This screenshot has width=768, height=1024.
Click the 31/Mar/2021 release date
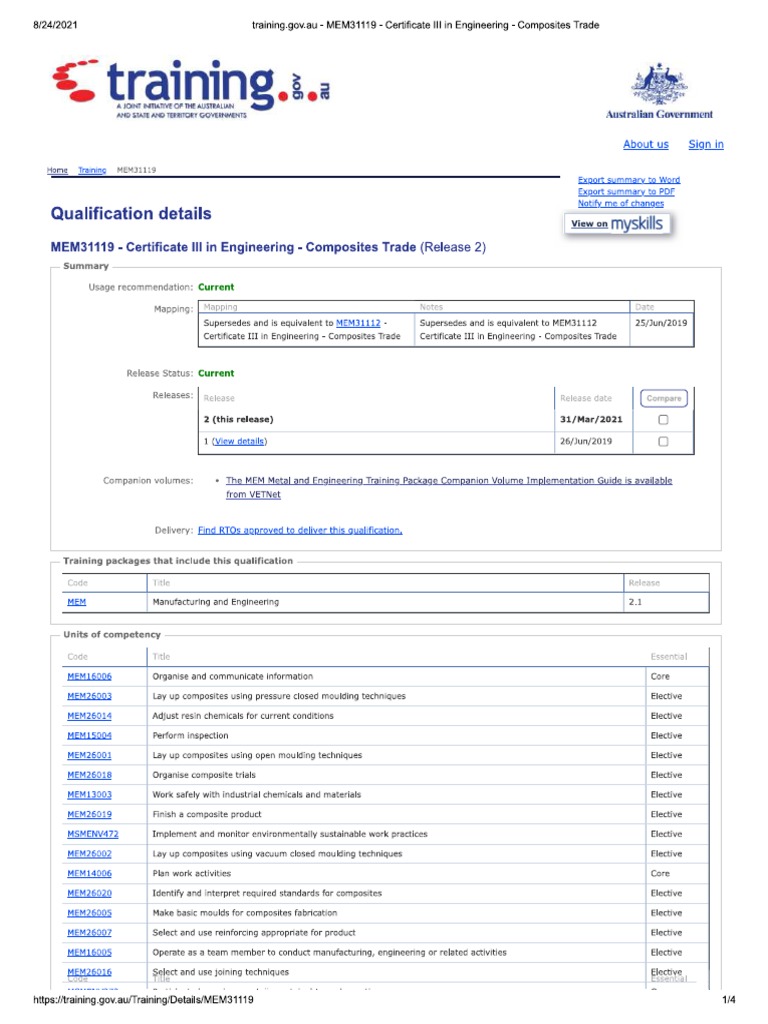[x=591, y=419]
